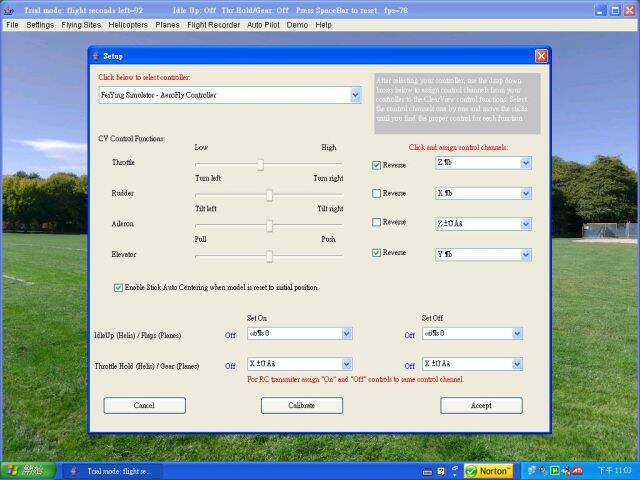This screenshot has width=640, height=480.
Task: Click the ClearView app icon in the main title bar
Action: click(9, 10)
